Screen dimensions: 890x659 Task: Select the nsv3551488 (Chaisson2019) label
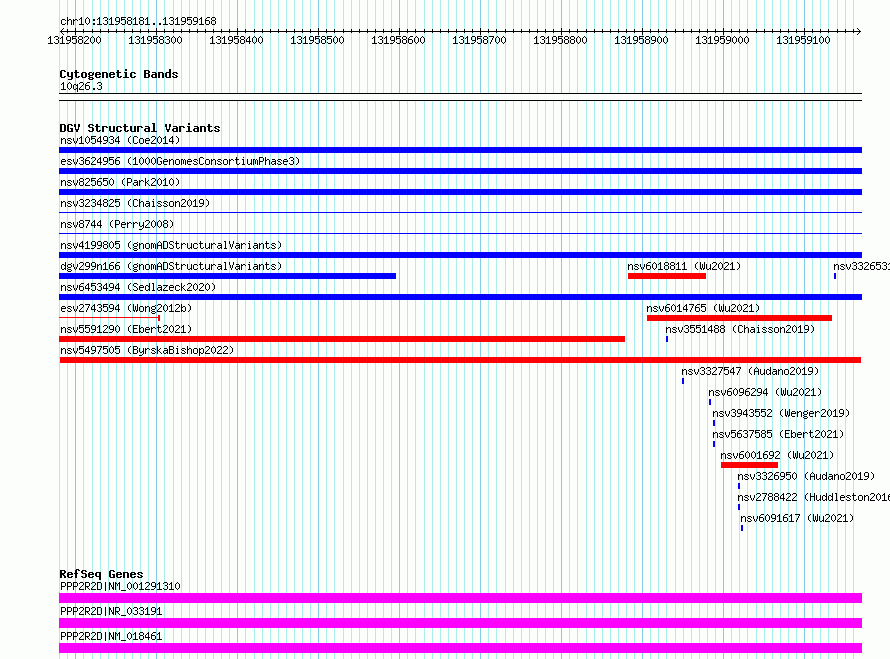[x=740, y=329]
